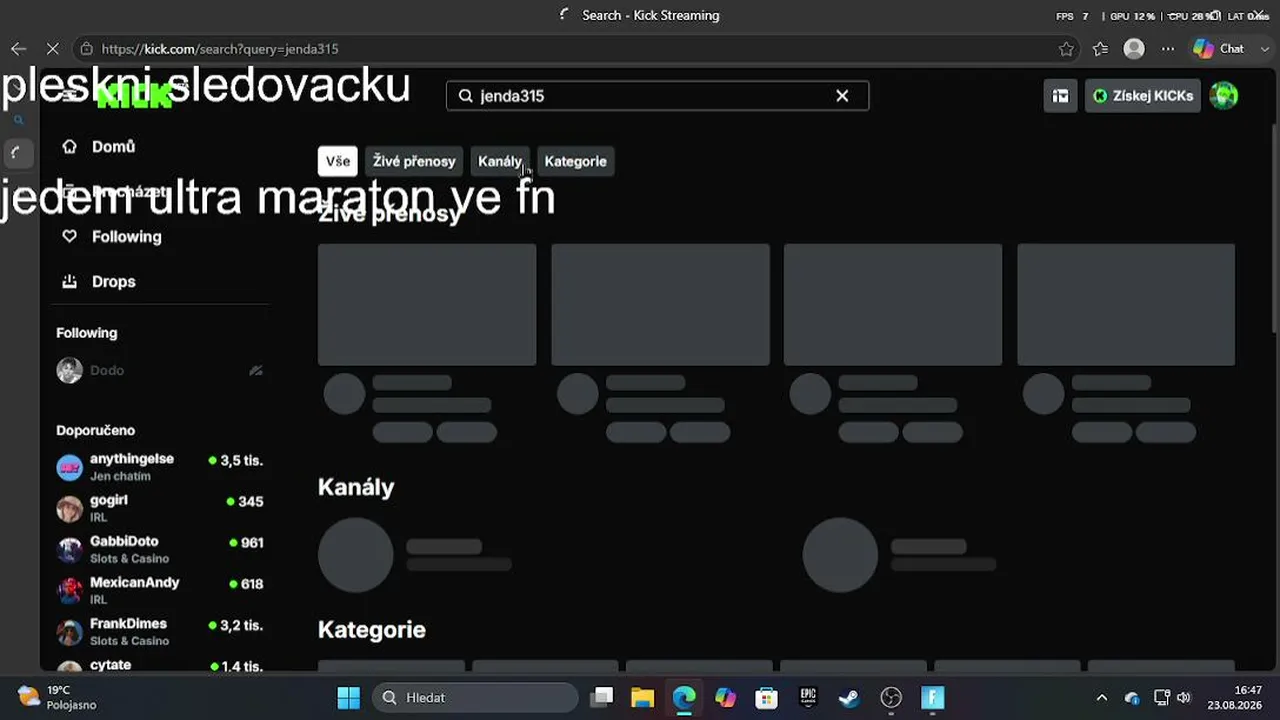Open GabbiDoto channel avatar
Image resolution: width=1280 pixels, height=720 pixels.
(69, 550)
